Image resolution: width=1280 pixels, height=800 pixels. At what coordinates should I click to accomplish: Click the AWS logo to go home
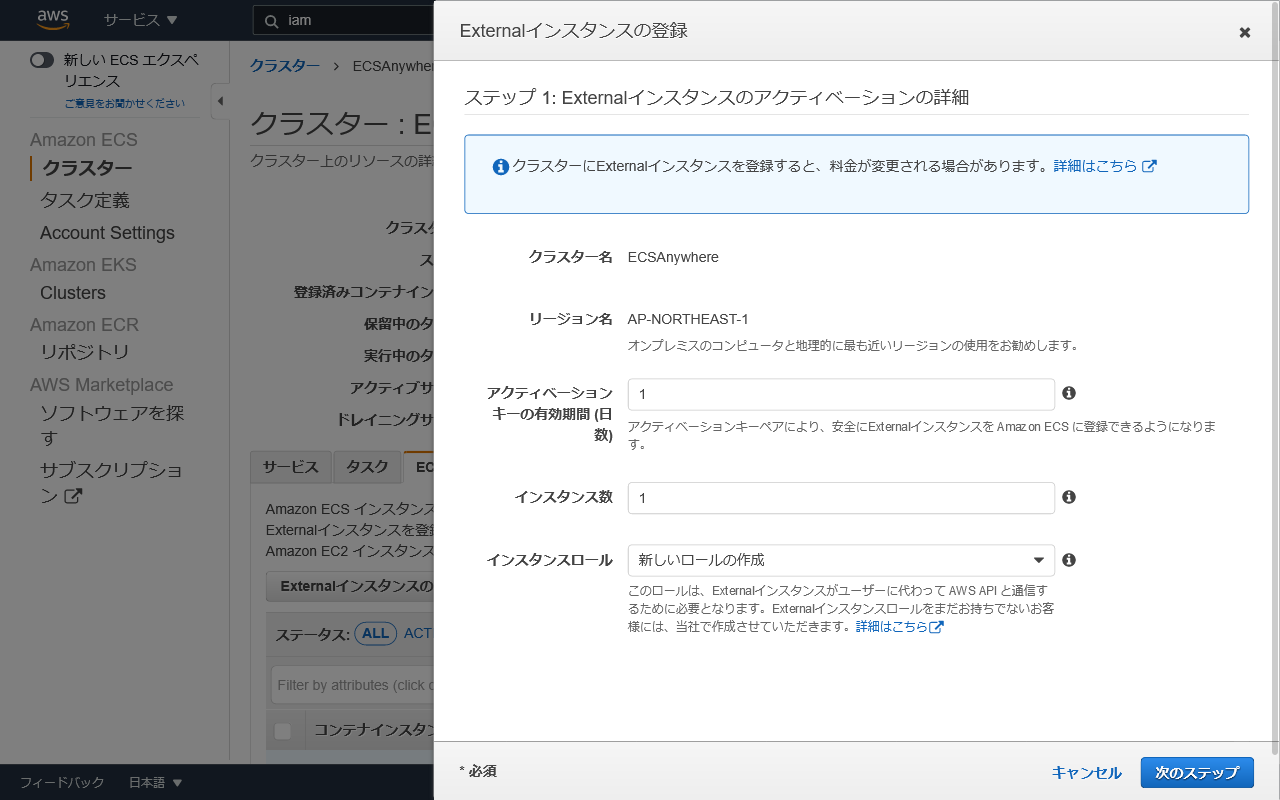pos(52,19)
